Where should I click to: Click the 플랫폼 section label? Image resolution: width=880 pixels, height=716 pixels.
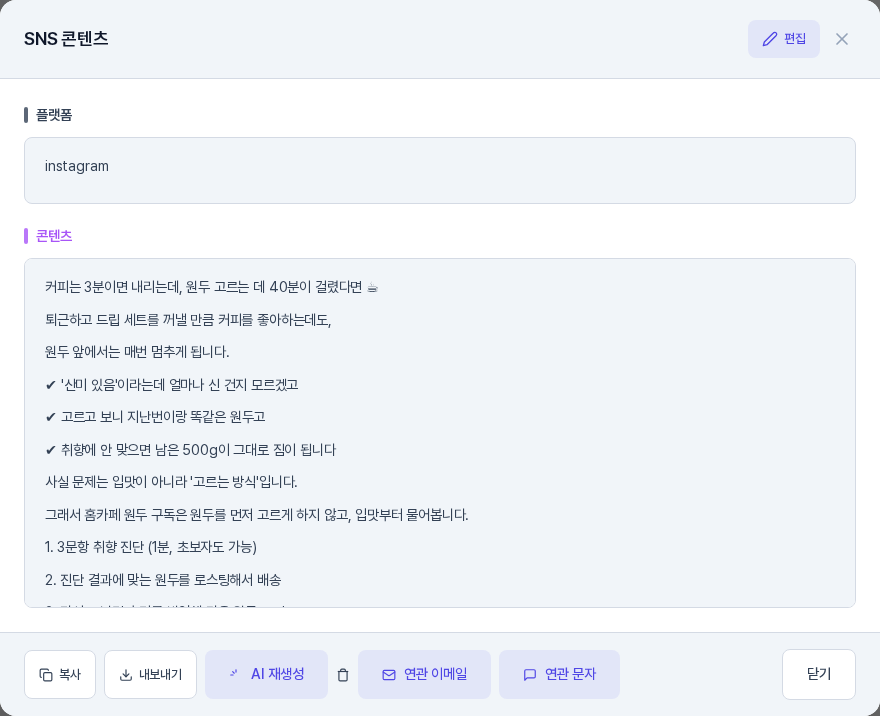54,115
